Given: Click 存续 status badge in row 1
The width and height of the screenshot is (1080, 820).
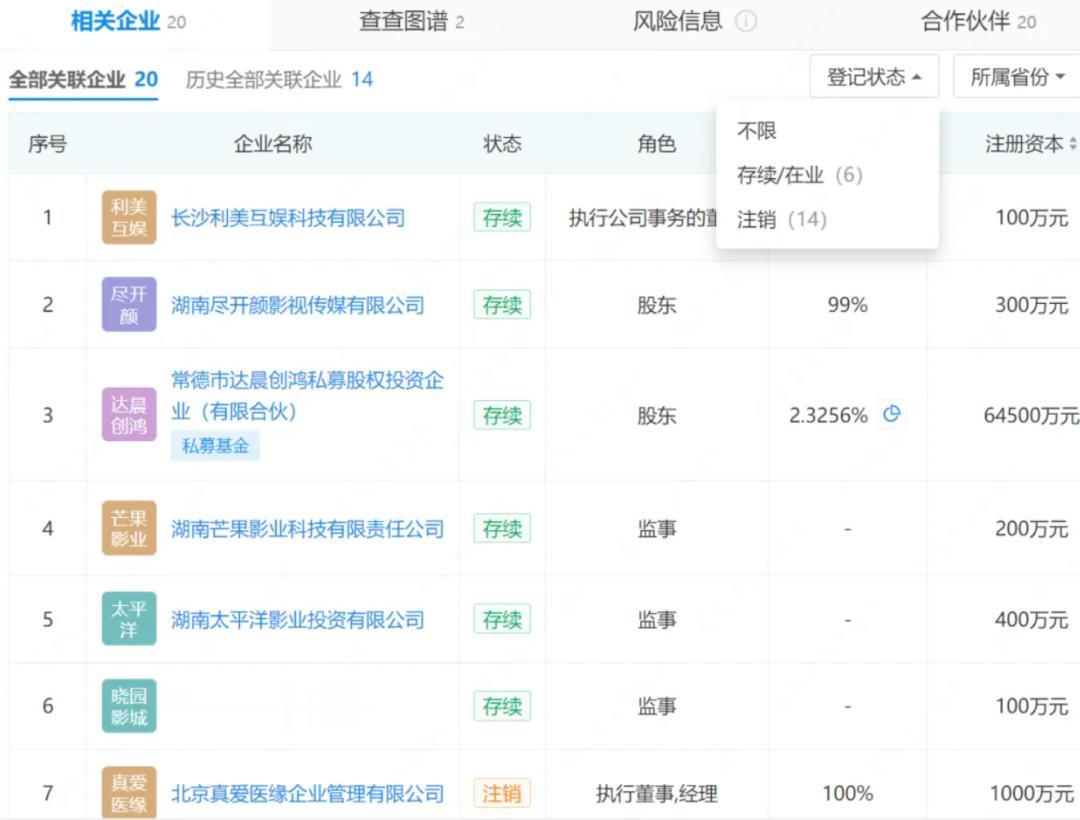Looking at the screenshot, I should click(502, 218).
